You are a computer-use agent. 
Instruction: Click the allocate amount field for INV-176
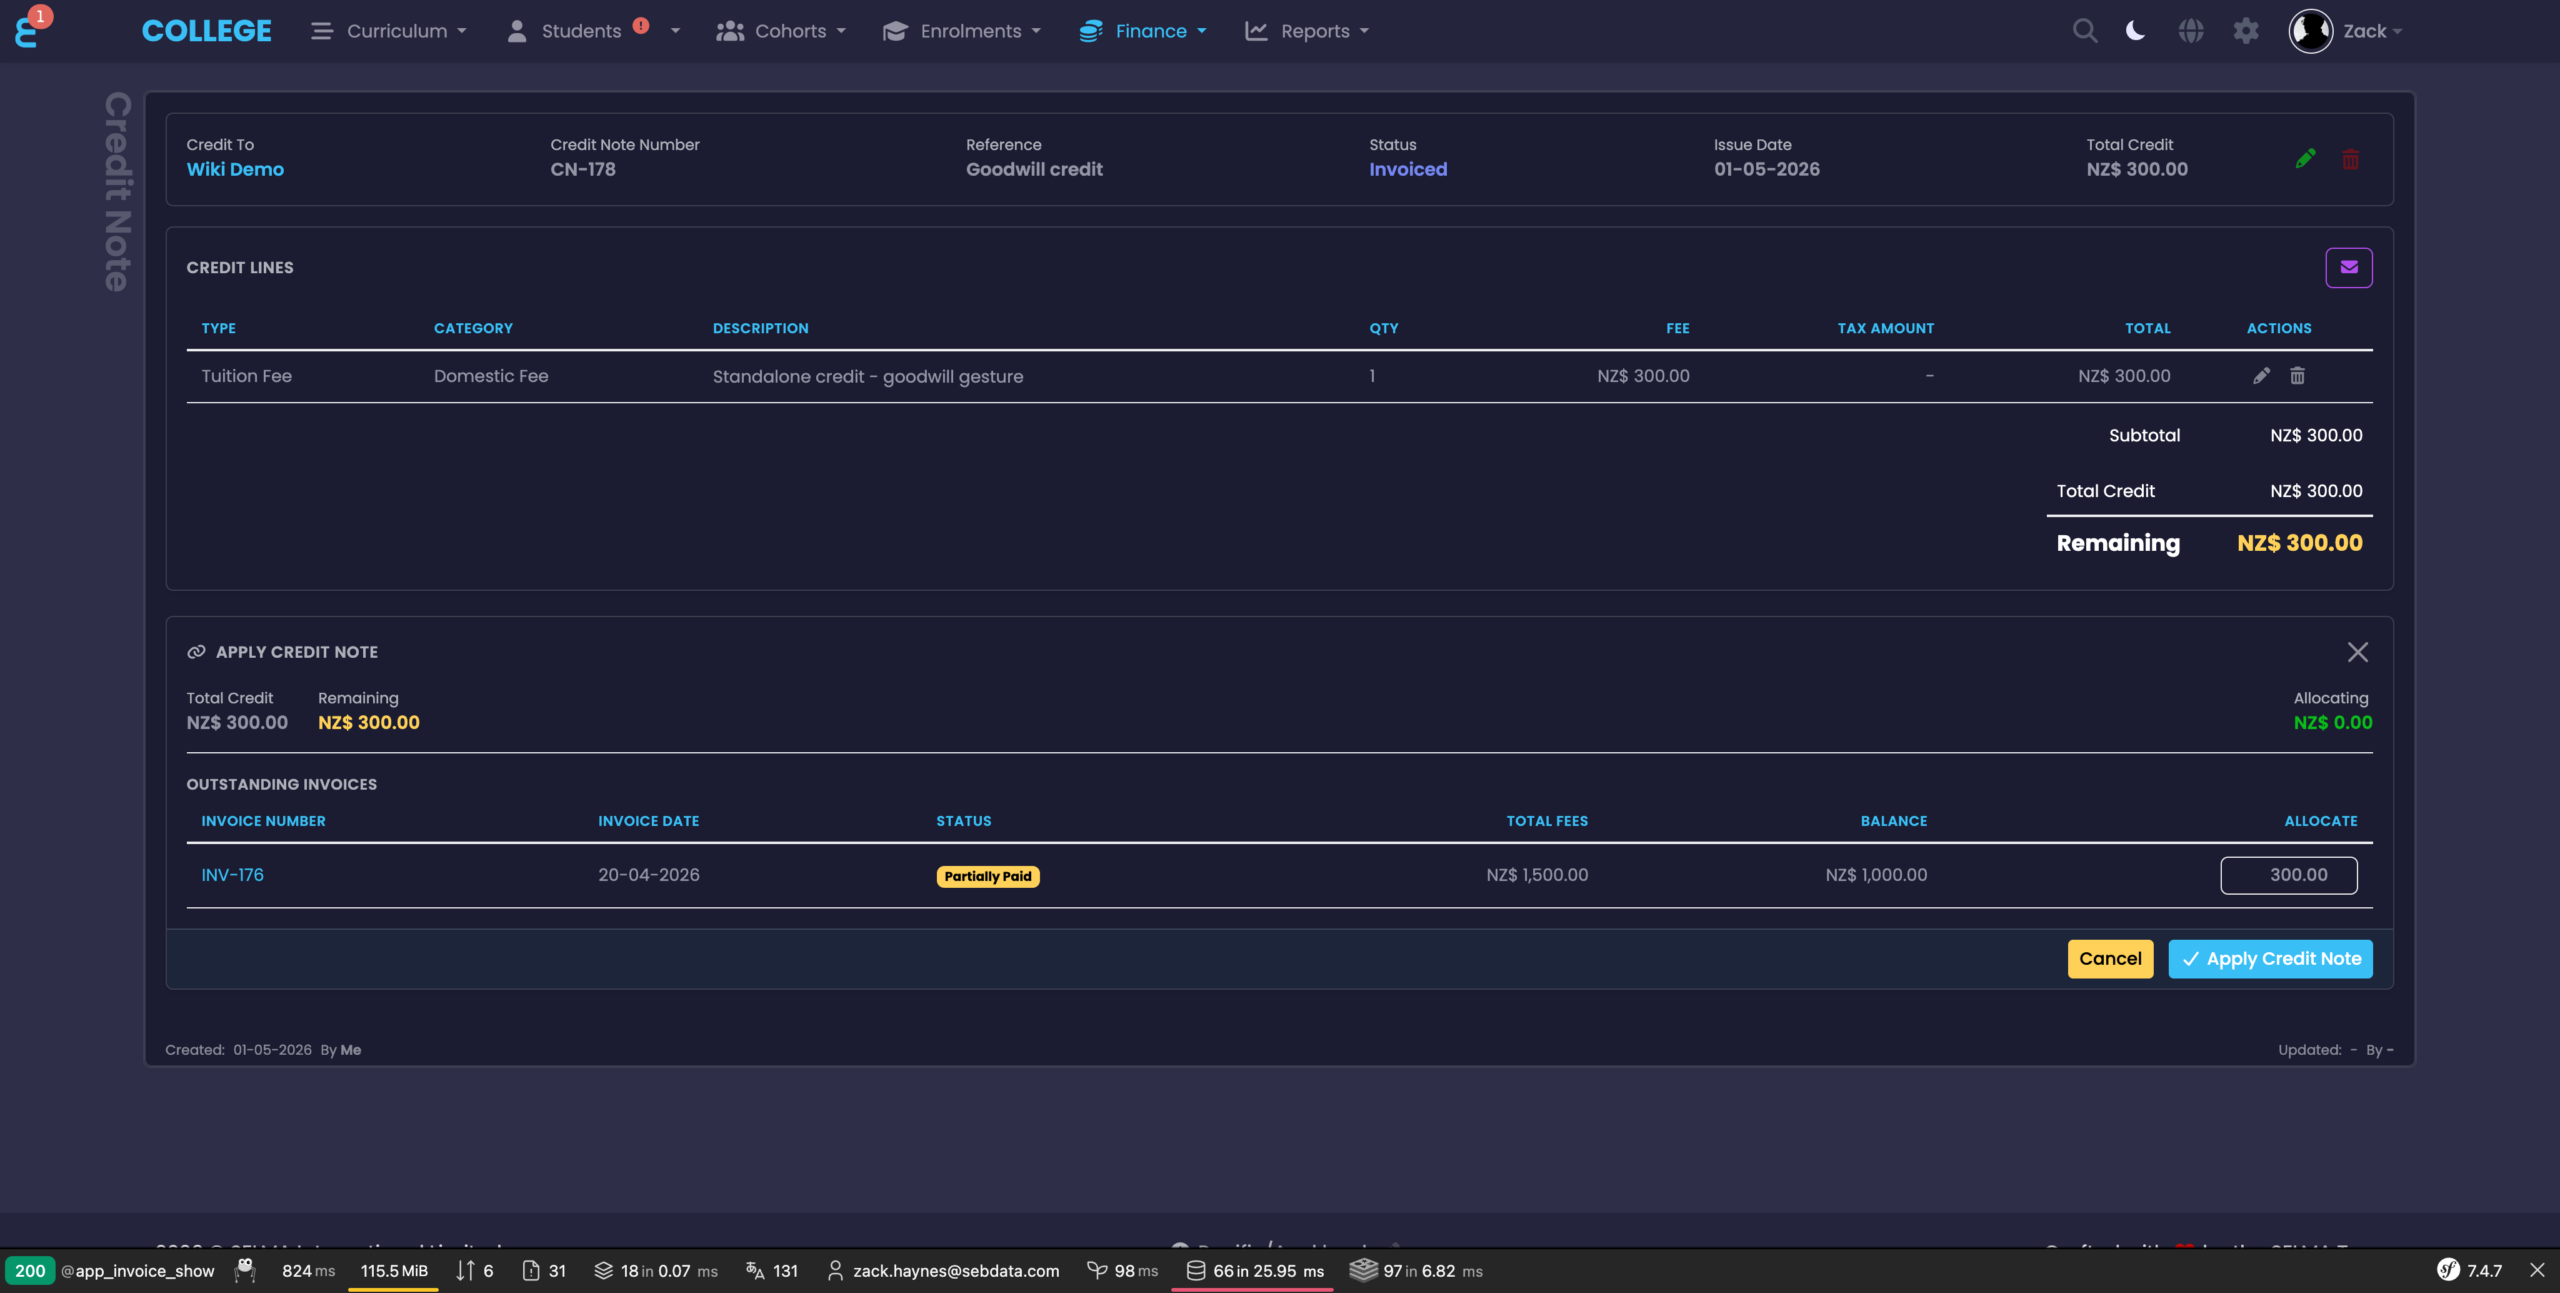coord(2289,875)
